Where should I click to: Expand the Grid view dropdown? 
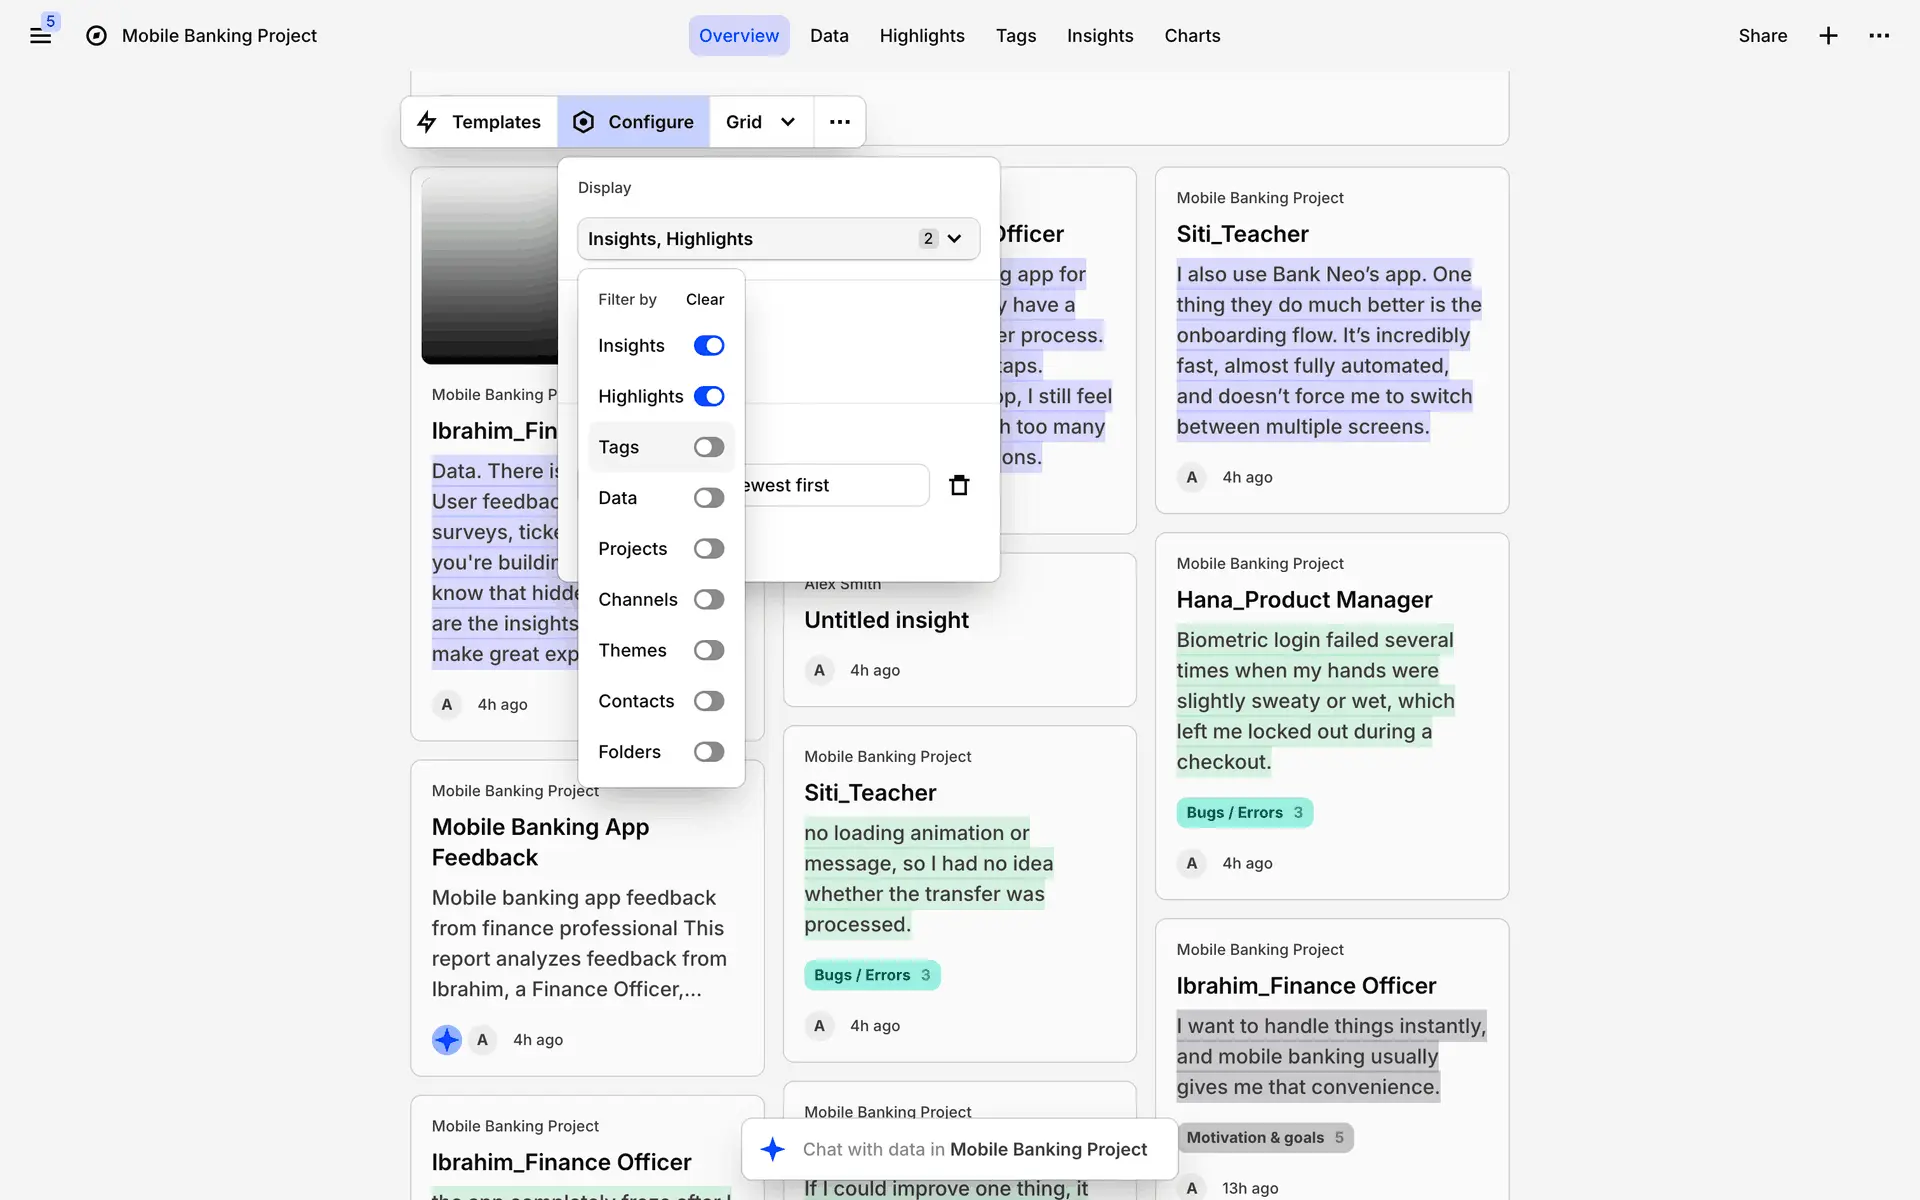pos(760,122)
